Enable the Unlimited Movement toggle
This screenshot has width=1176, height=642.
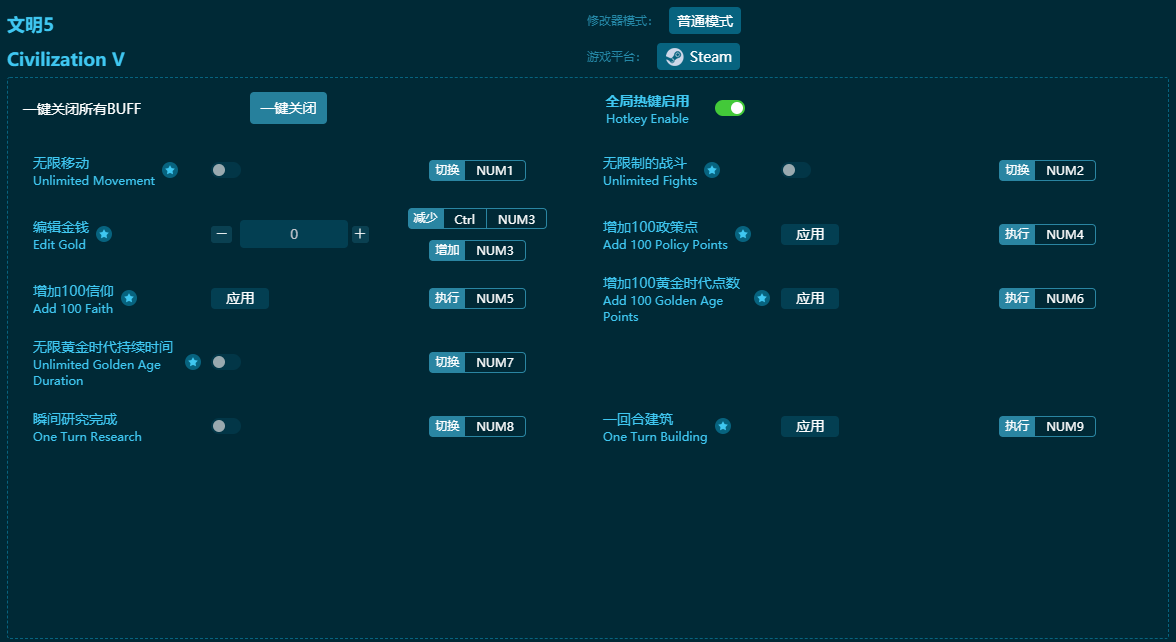pyautogui.click(x=226, y=170)
